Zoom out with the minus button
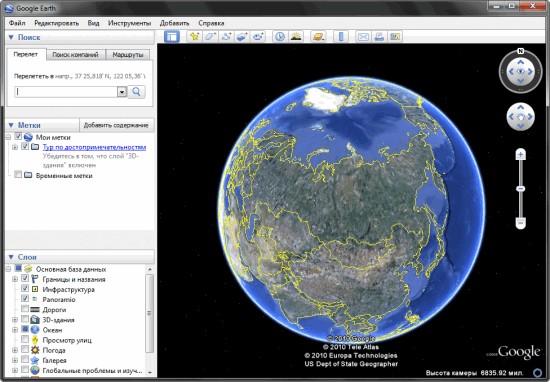Screen dimensions: 550x382 521,222
